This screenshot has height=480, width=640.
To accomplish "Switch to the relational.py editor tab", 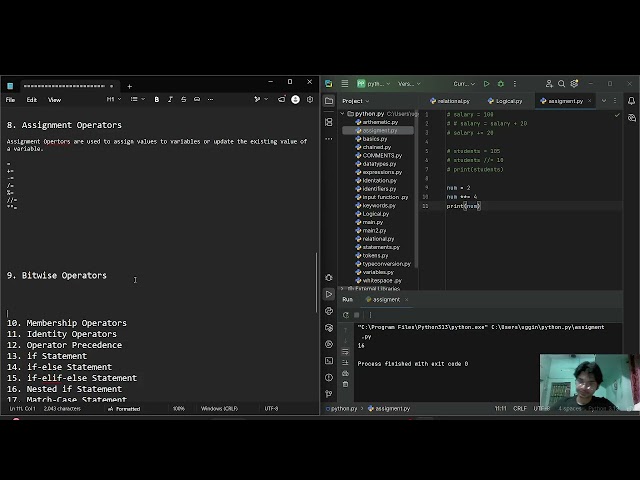I will click(450, 101).
